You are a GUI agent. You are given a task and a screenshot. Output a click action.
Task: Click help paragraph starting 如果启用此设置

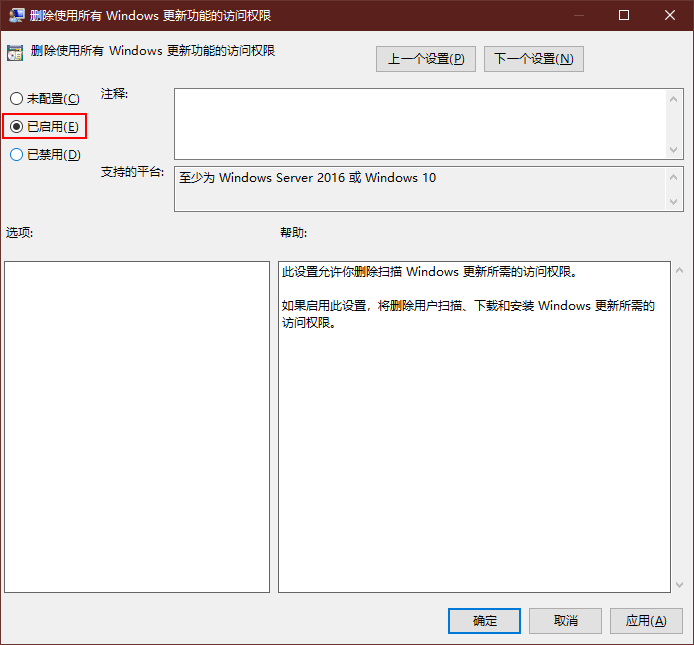pyautogui.click(x=468, y=314)
